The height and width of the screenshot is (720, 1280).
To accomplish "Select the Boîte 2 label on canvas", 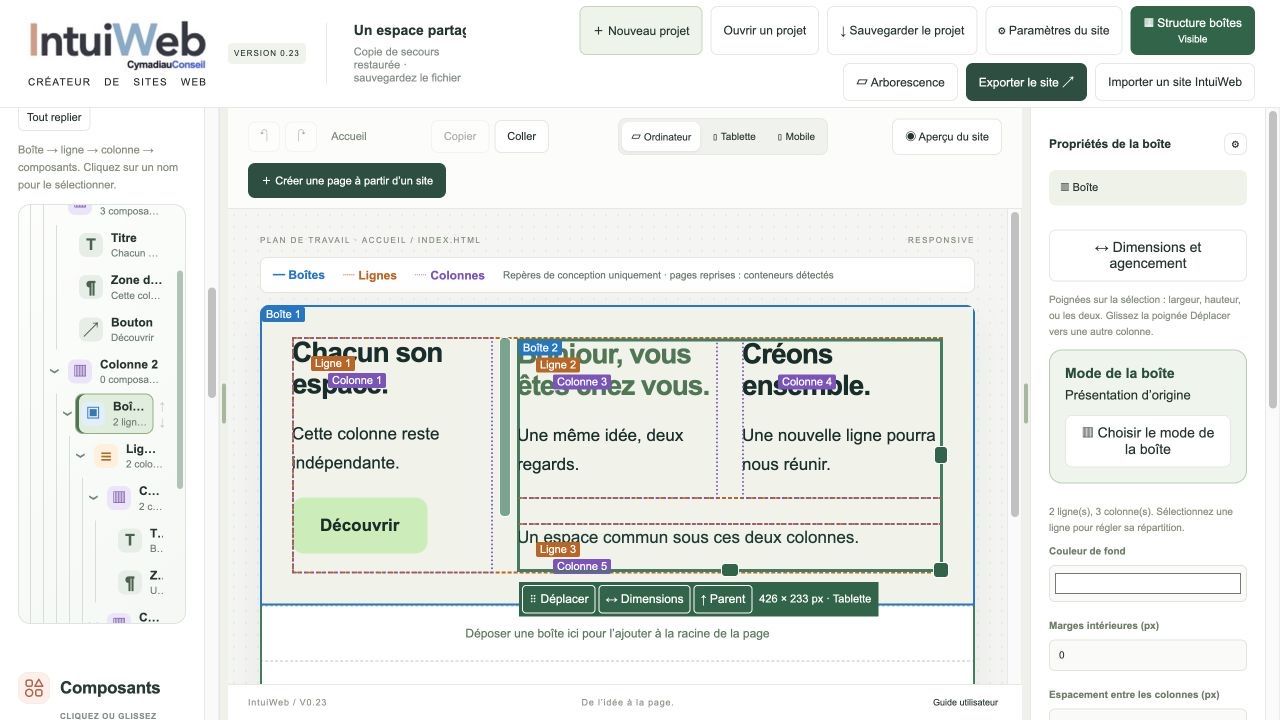I will pyautogui.click(x=540, y=348).
